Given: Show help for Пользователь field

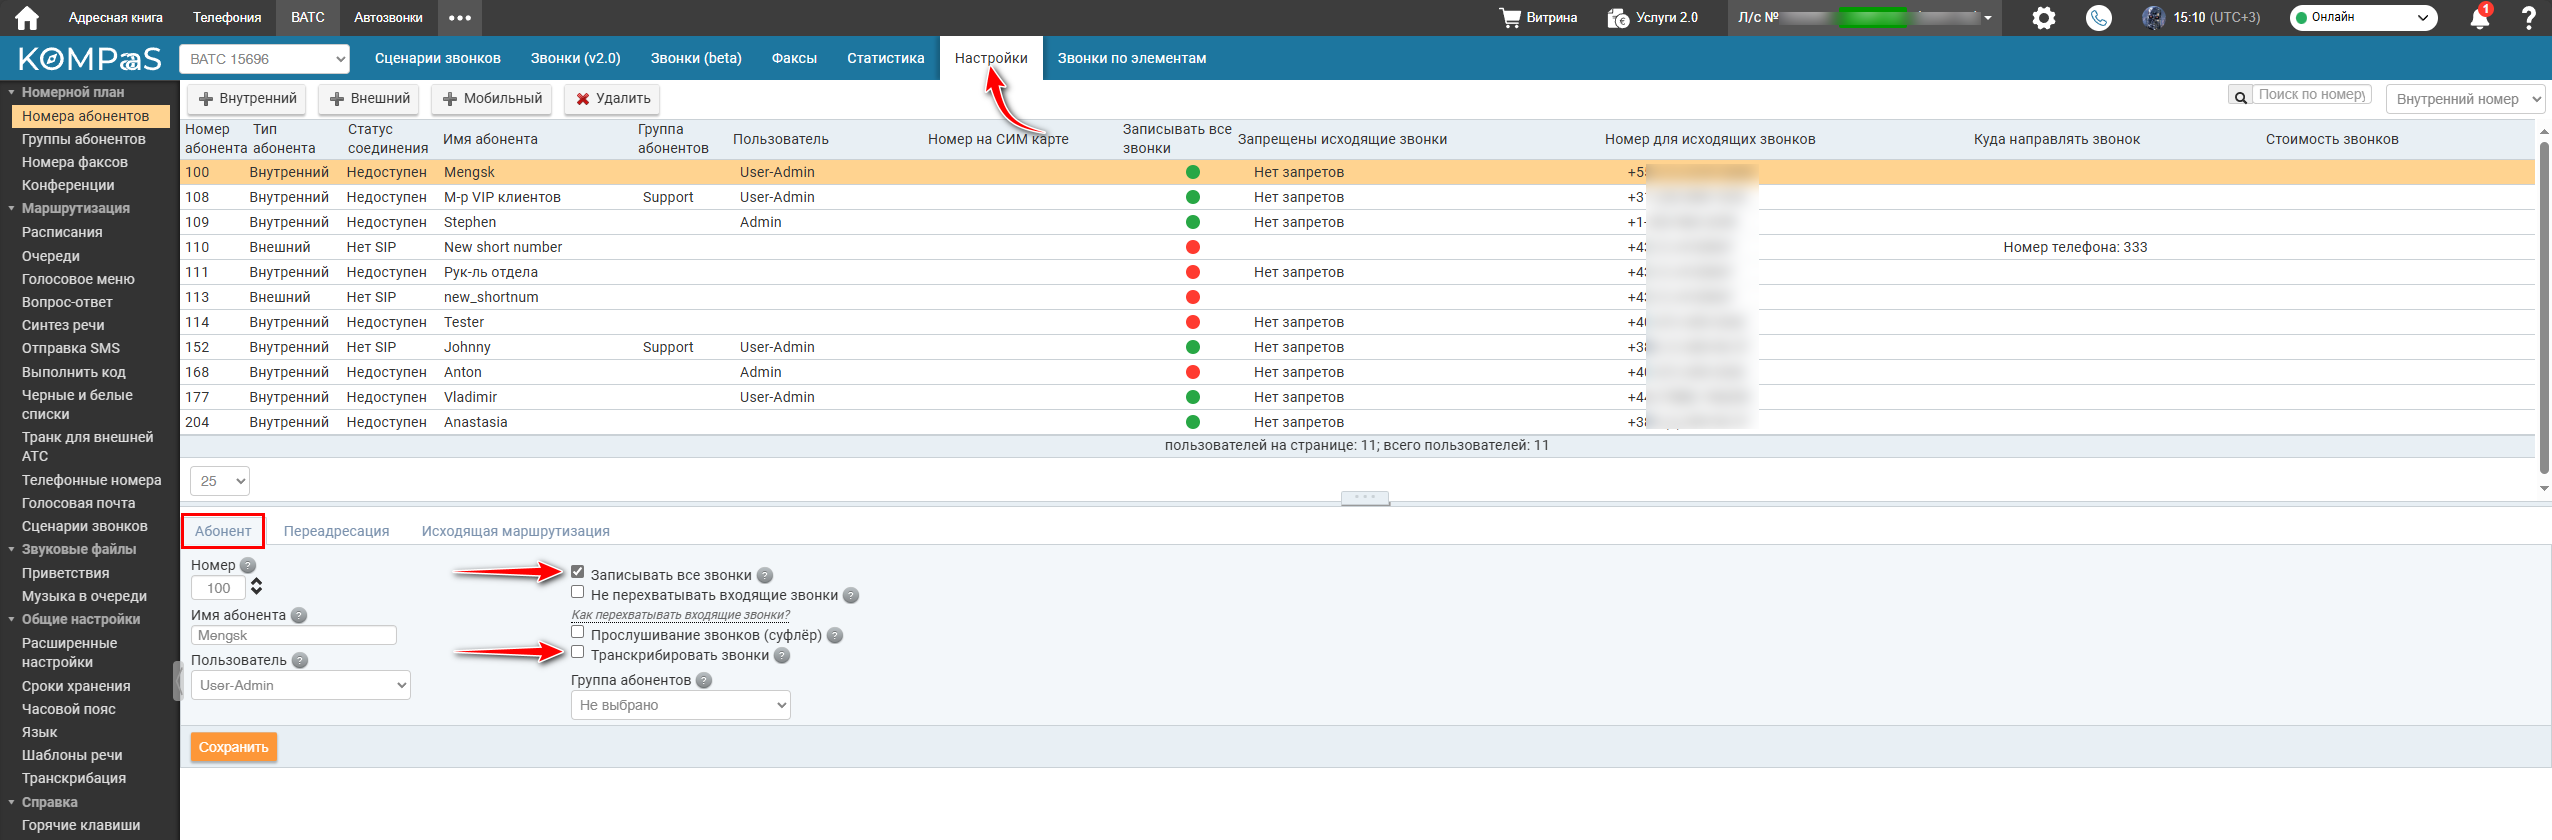Looking at the screenshot, I should pyautogui.click(x=300, y=661).
